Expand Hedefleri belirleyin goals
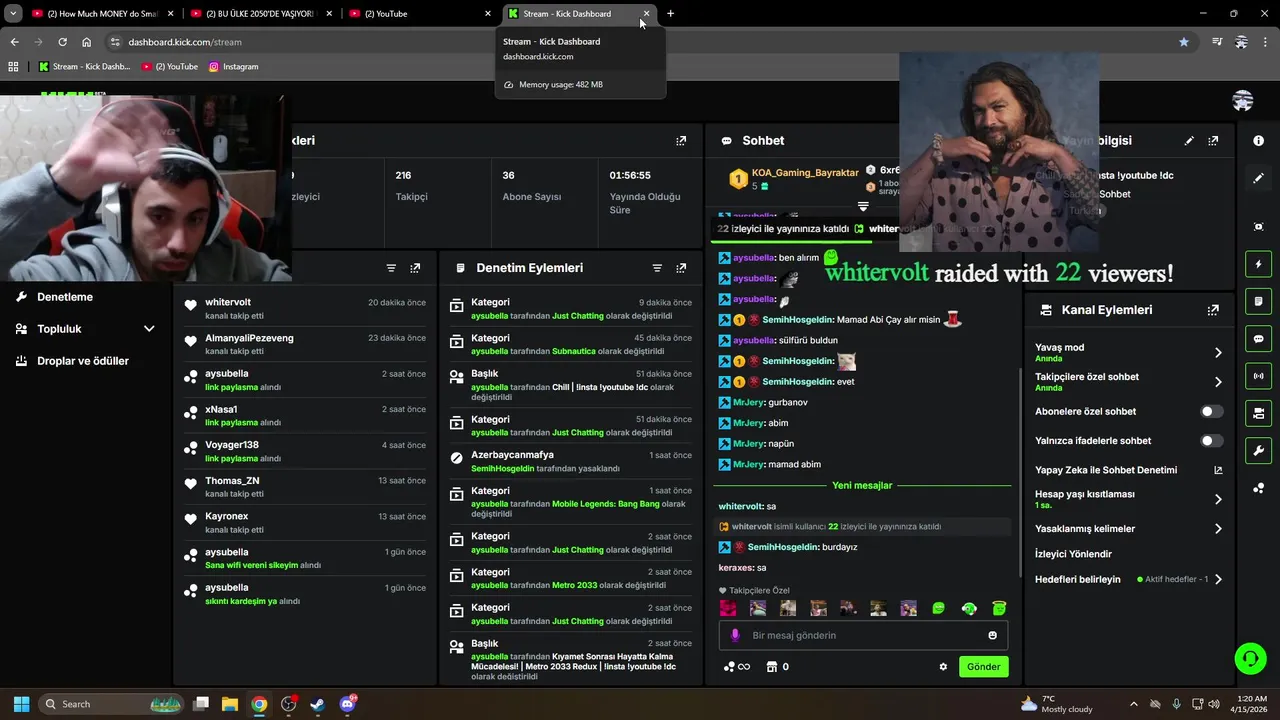The width and height of the screenshot is (1280, 720). [1218, 579]
